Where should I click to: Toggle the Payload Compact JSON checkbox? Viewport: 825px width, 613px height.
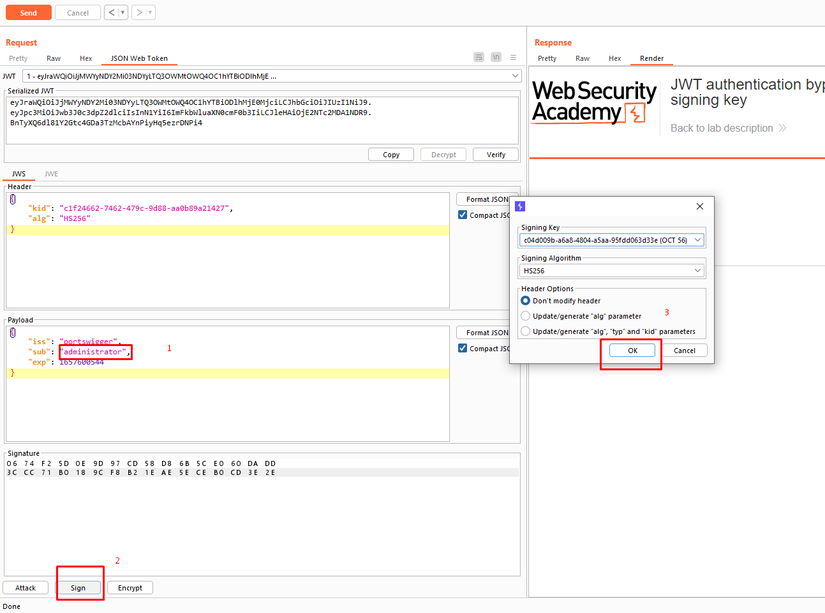pyautogui.click(x=462, y=348)
